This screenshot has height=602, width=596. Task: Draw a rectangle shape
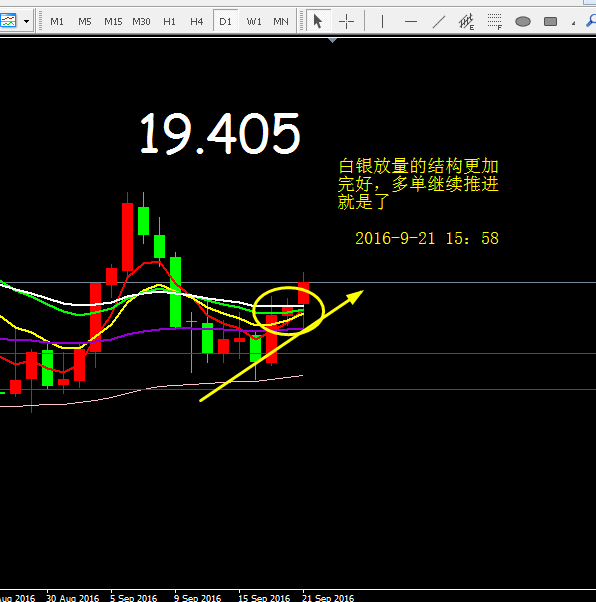pos(550,22)
